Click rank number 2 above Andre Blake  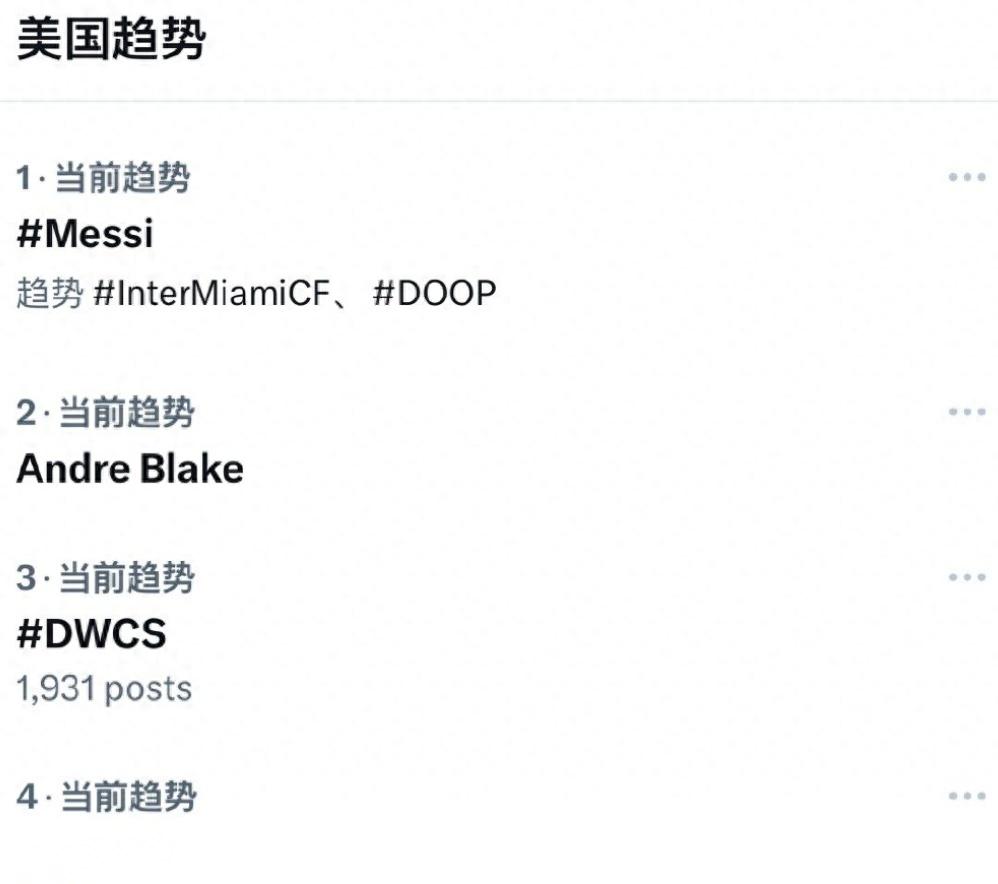[x=27, y=413]
